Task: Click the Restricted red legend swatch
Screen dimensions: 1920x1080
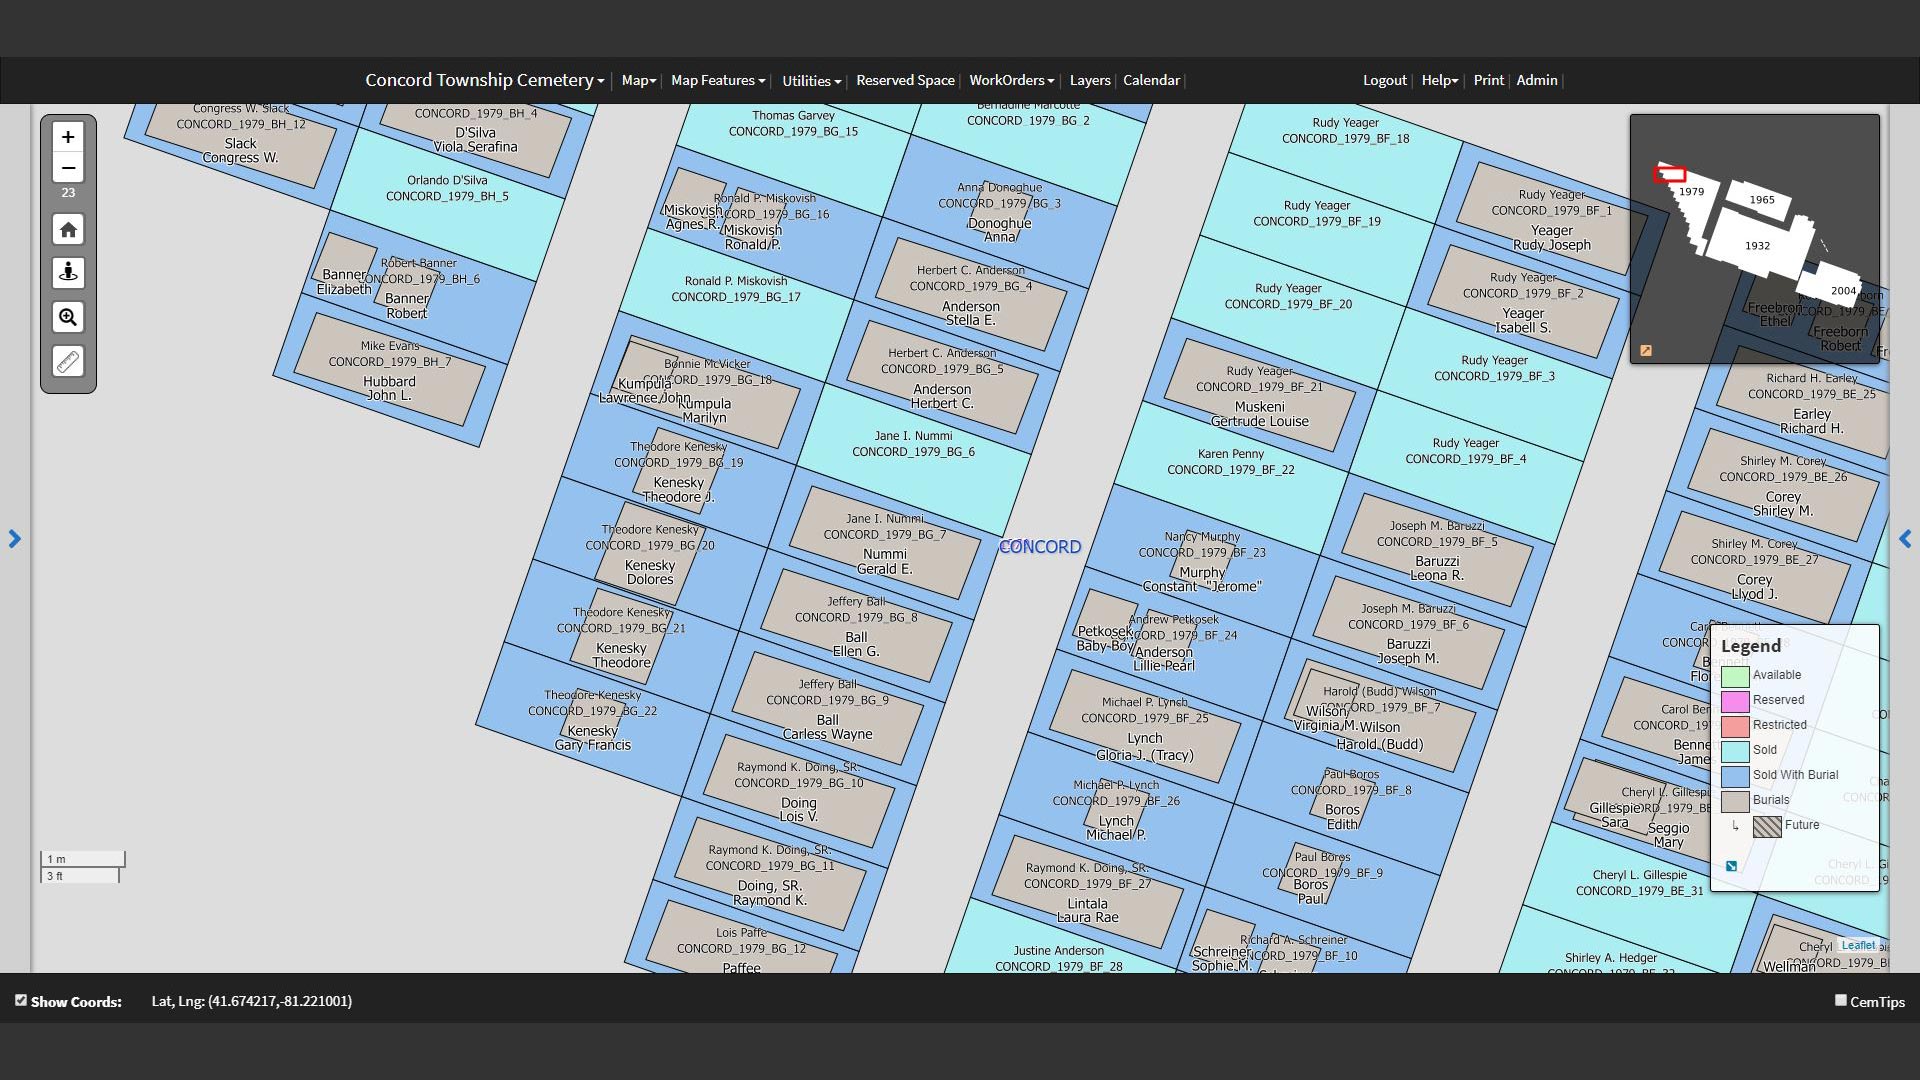Action: pyautogui.click(x=1735, y=726)
